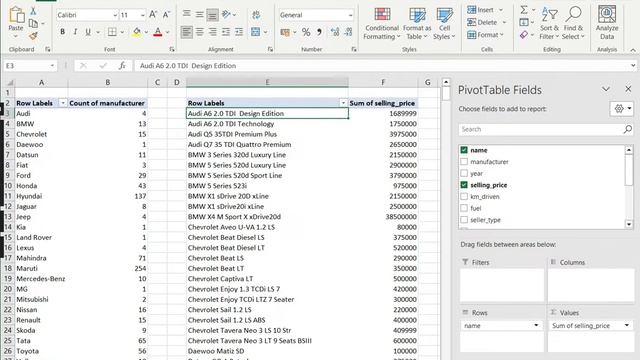Click the Wrap Text icon
640x360 pixels.
[x=256, y=15]
